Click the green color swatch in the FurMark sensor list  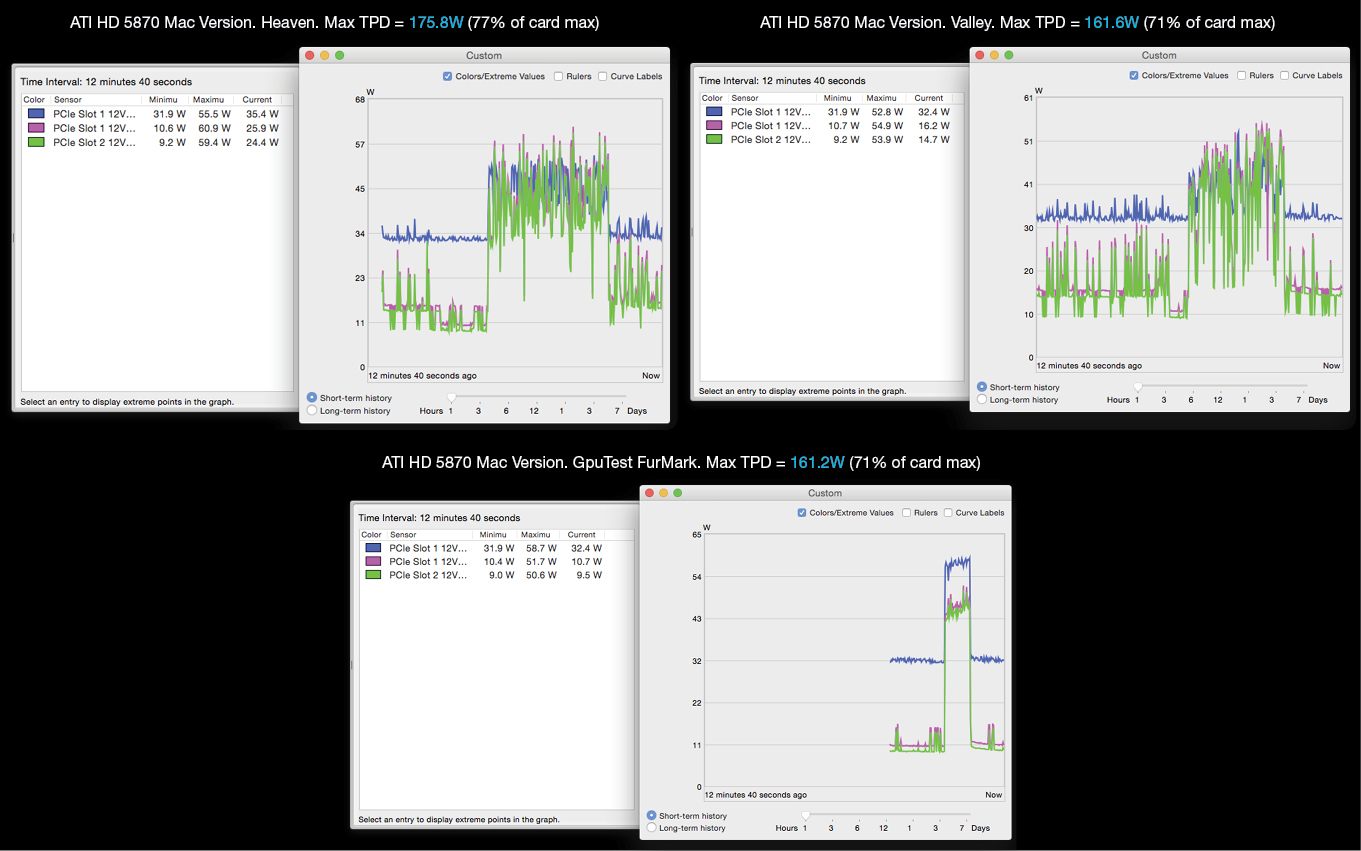click(x=374, y=575)
